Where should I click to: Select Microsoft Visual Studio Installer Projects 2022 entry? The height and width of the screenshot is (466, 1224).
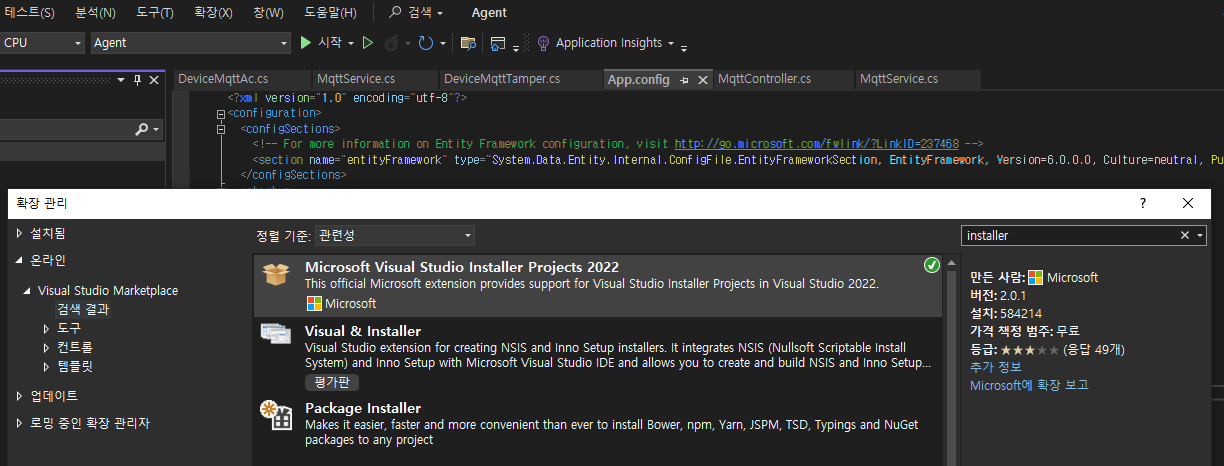pos(598,285)
